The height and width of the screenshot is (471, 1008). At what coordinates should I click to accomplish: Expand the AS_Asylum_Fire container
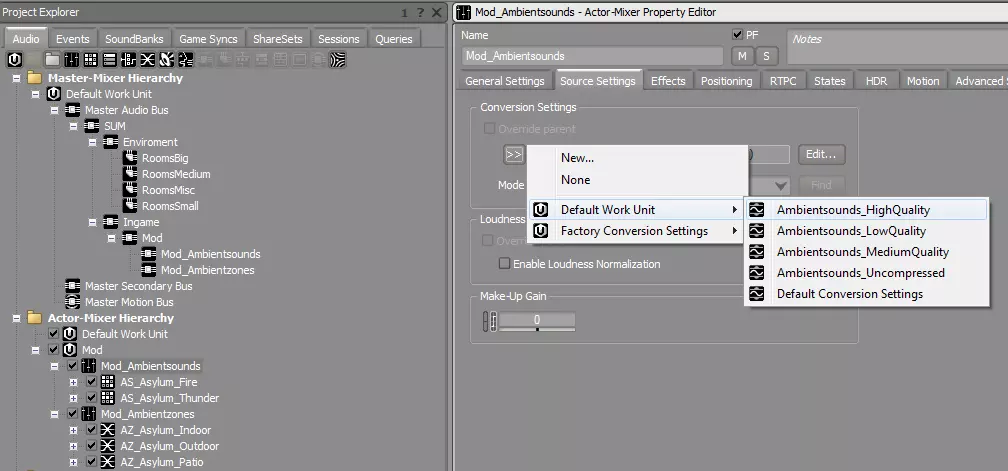[73, 382]
